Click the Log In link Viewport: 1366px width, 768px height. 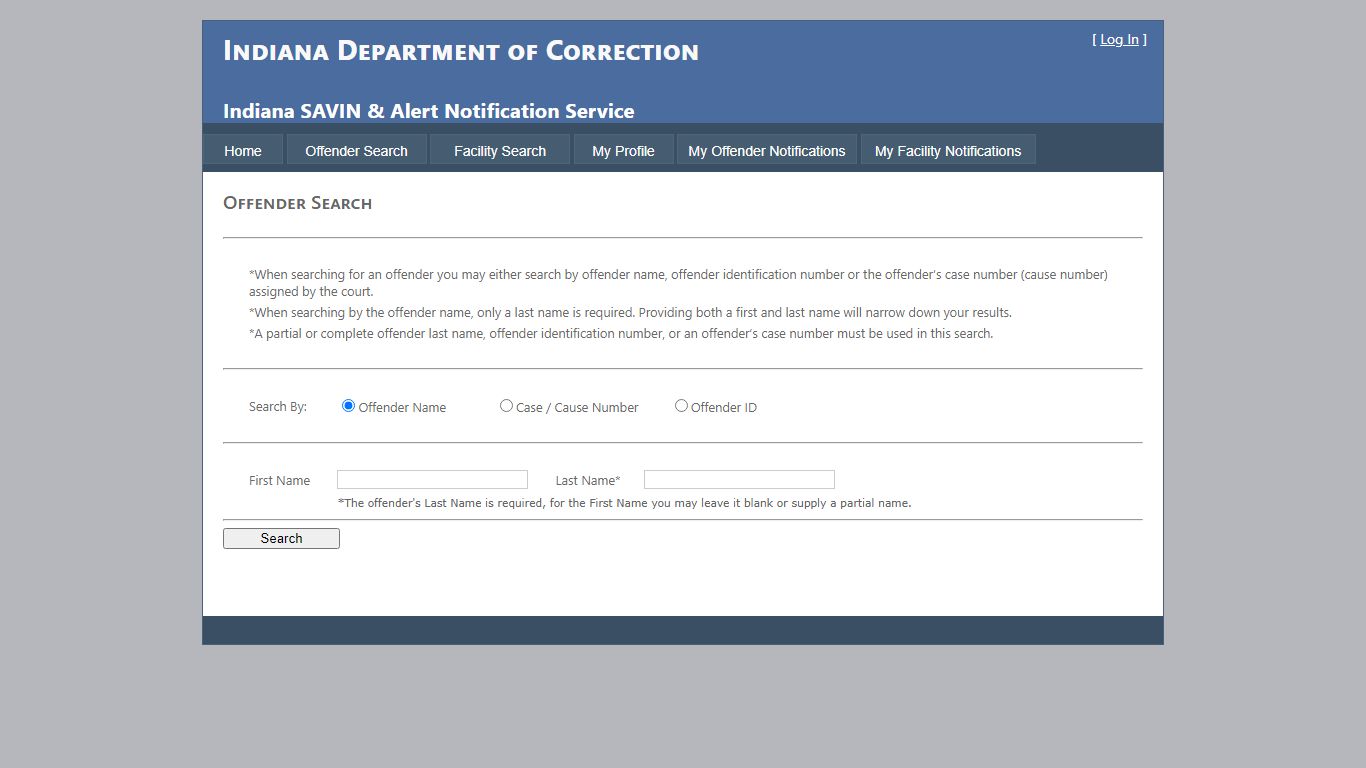pos(1119,40)
